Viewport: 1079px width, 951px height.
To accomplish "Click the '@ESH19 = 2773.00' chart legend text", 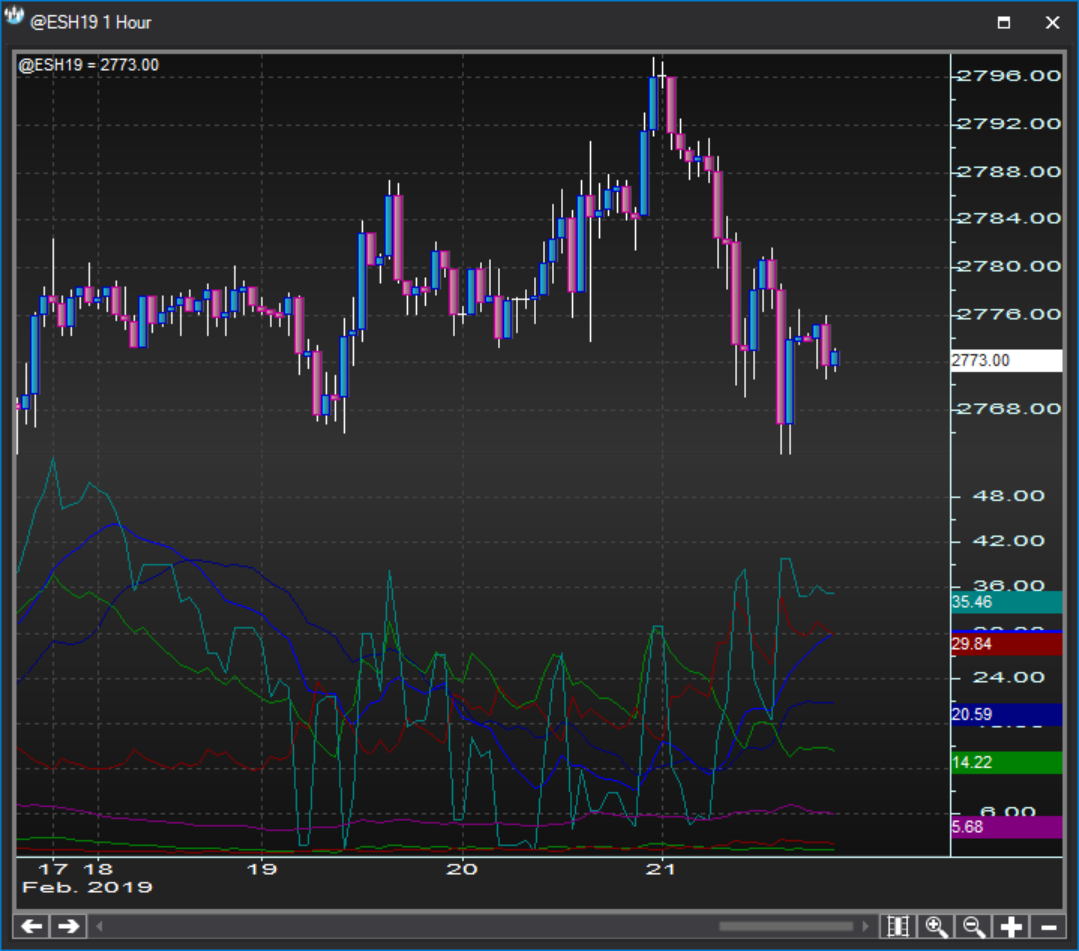I will 89,65.
